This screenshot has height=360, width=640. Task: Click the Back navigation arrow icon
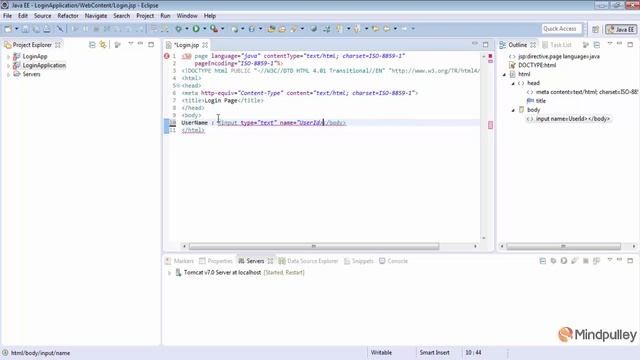click(x=386, y=29)
